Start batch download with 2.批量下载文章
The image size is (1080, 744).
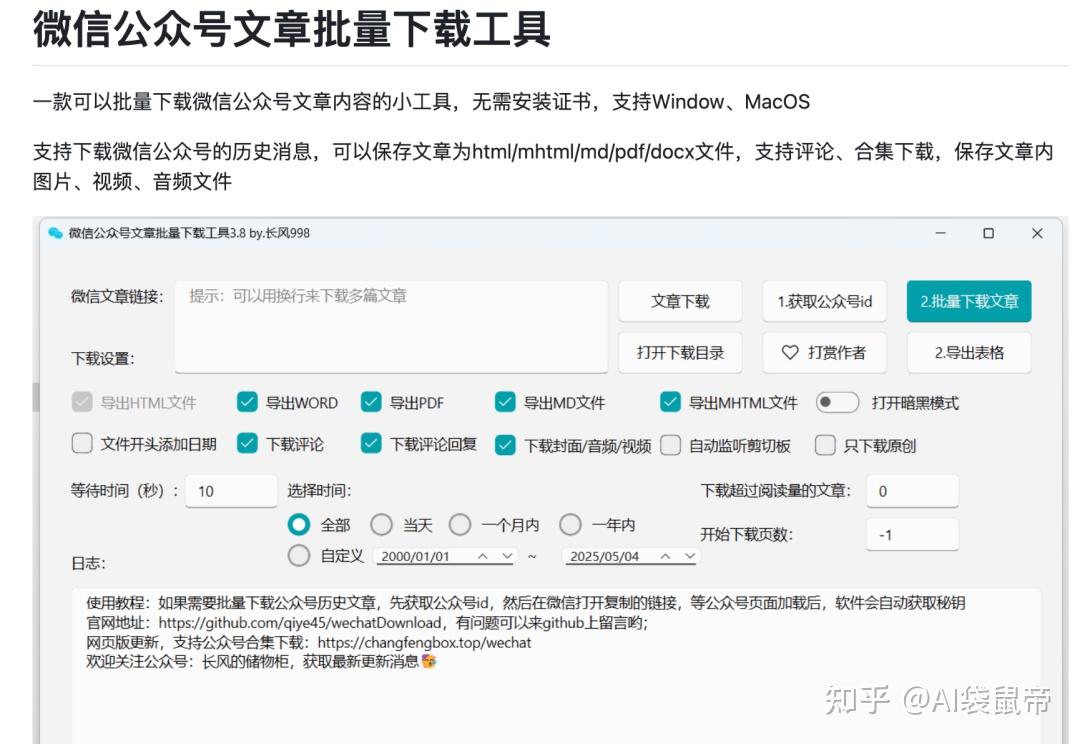pos(969,301)
